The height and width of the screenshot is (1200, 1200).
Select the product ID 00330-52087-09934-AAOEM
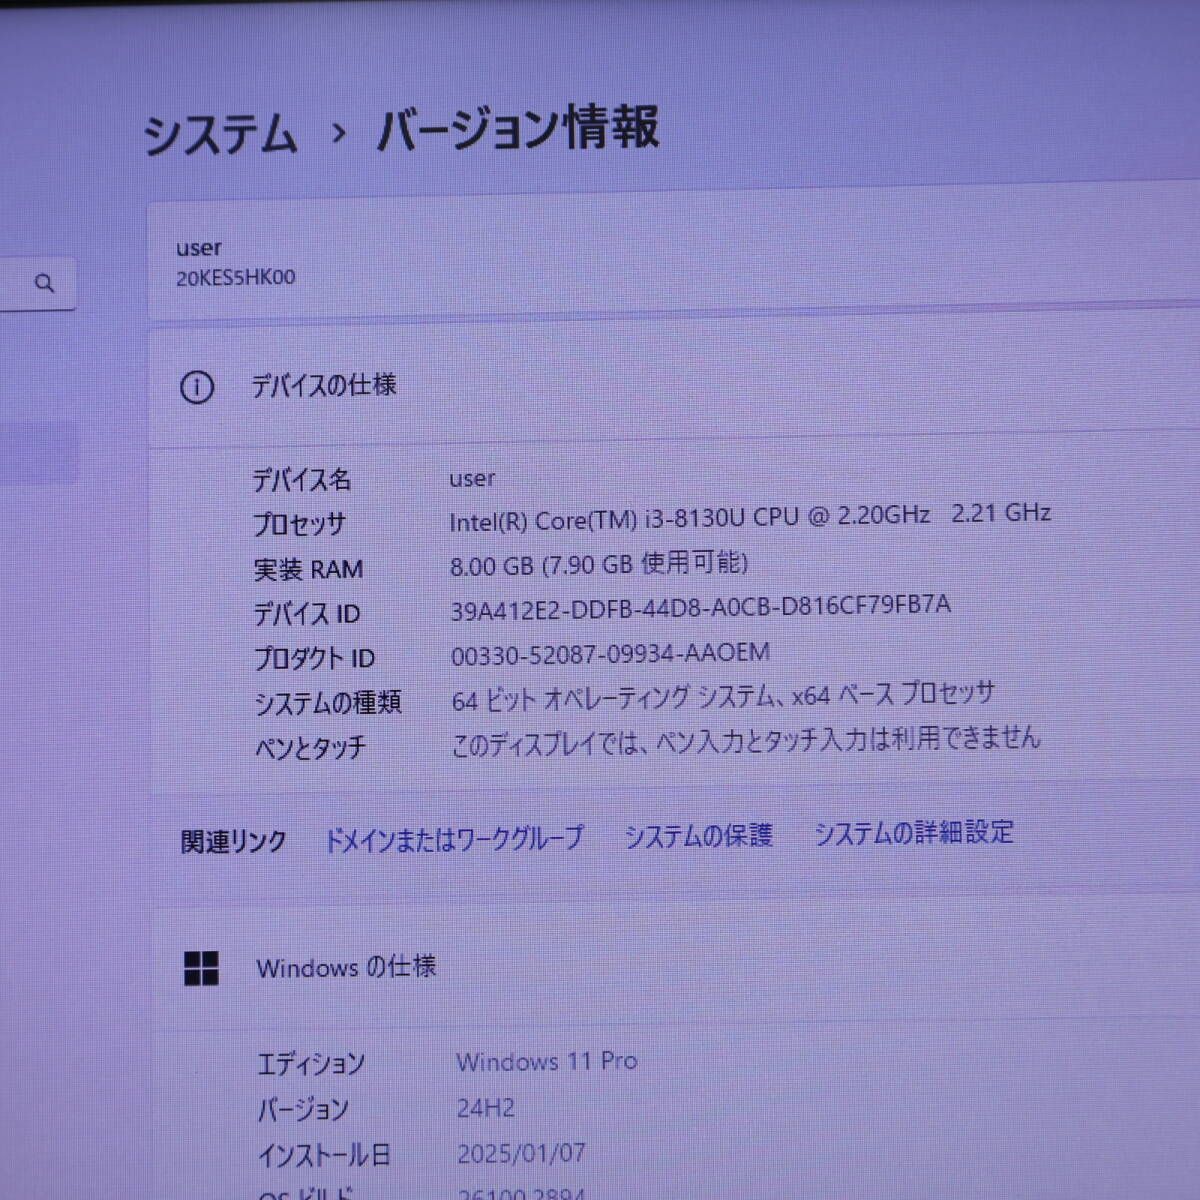pyautogui.click(x=610, y=654)
